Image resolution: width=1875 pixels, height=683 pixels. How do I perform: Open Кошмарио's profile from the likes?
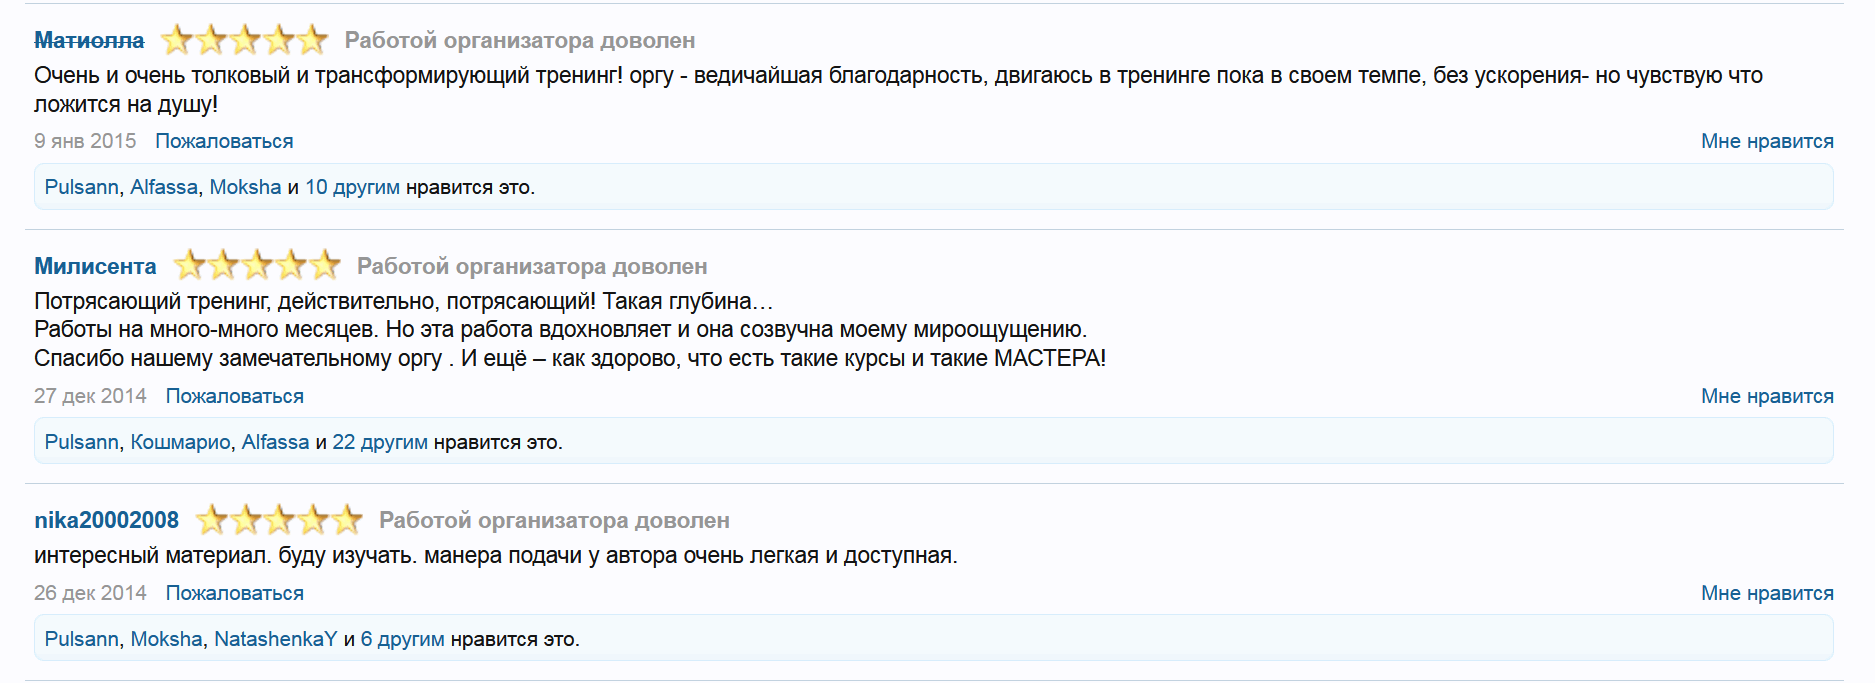coord(180,442)
